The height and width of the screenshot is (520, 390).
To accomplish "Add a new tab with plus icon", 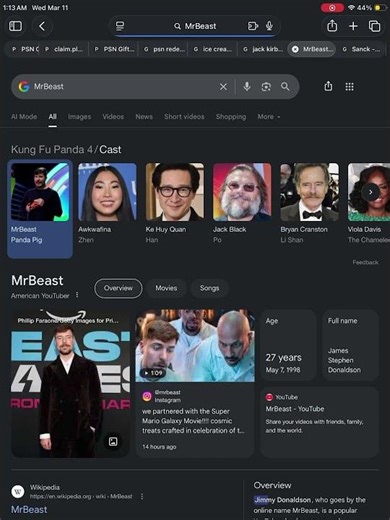I will point(353,26).
